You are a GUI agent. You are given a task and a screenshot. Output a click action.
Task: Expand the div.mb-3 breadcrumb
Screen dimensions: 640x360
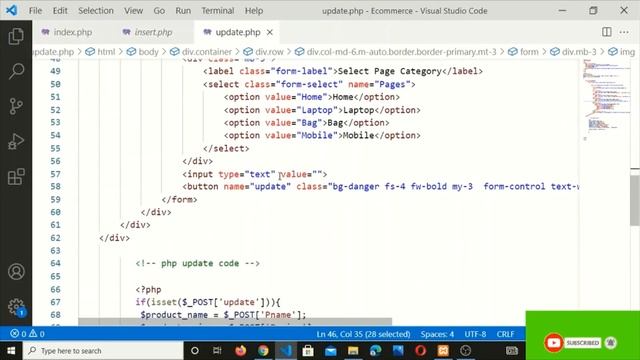(573, 52)
